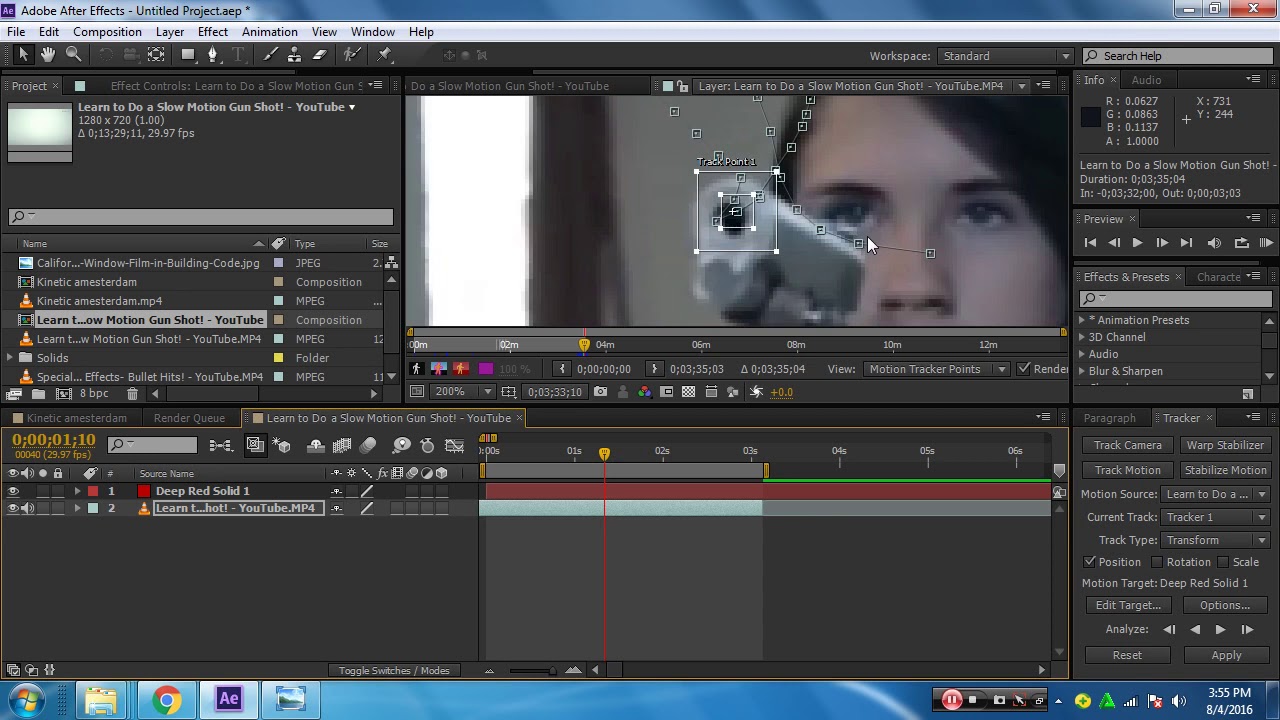The width and height of the screenshot is (1280, 720).
Task: Open the Motion Tracker Points view dropdown
Action: [935, 369]
